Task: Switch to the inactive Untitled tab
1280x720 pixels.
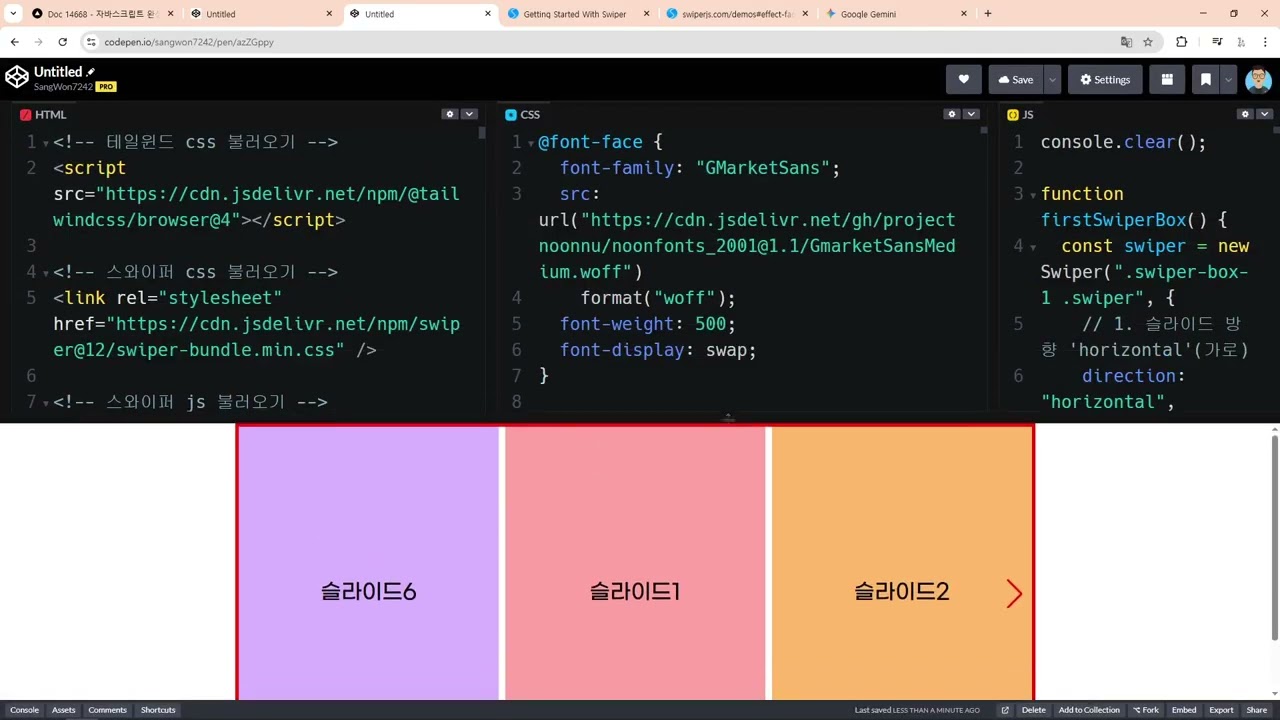Action: click(262, 14)
